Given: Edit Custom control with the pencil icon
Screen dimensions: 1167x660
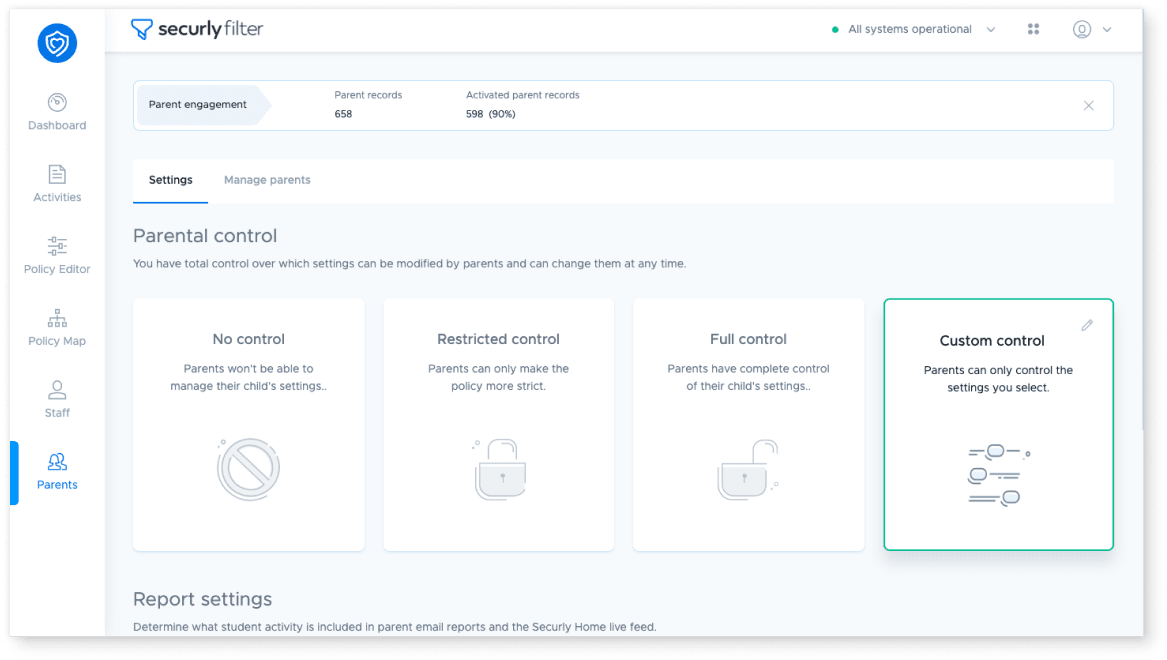Looking at the screenshot, I should tap(1087, 325).
